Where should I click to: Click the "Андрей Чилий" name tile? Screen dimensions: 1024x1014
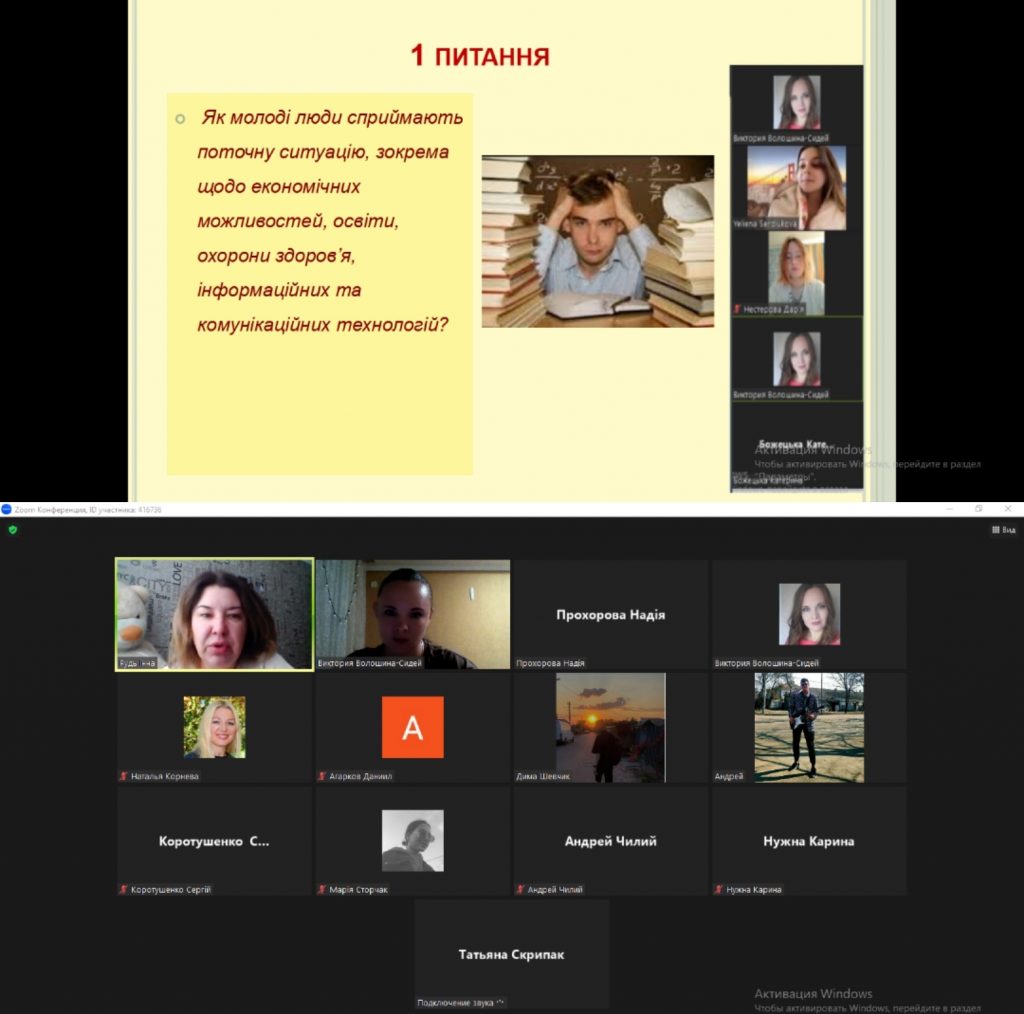pos(610,841)
